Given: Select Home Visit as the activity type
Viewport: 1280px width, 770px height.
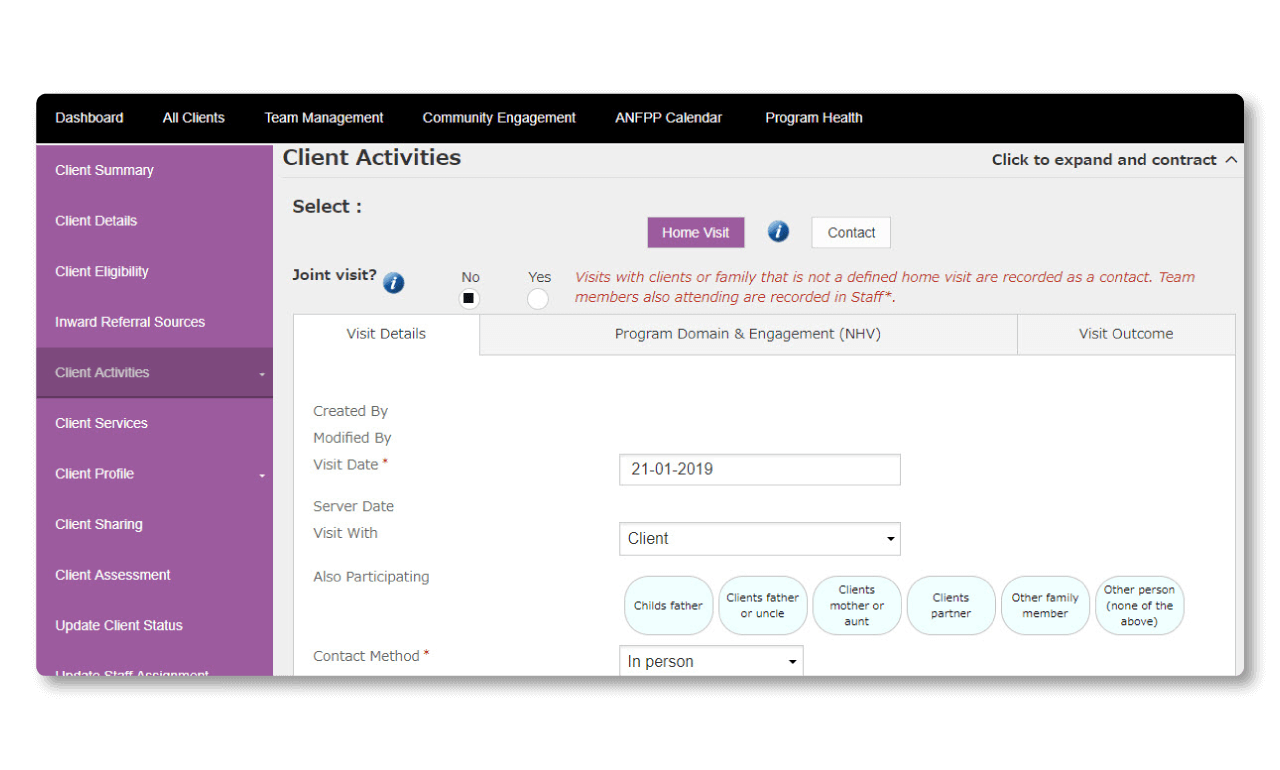Looking at the screenshot, I should [x=695, y=232].
